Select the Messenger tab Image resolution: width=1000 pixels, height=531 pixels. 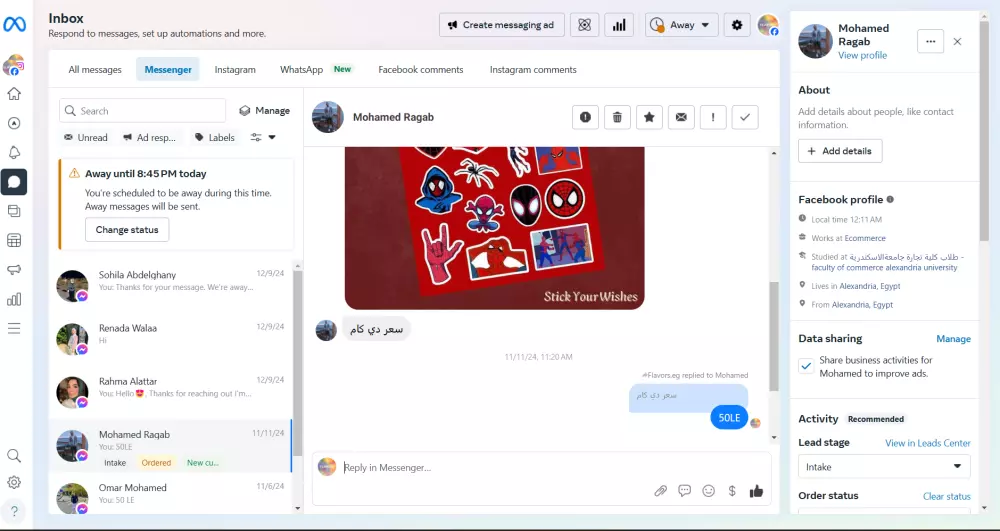168,69
